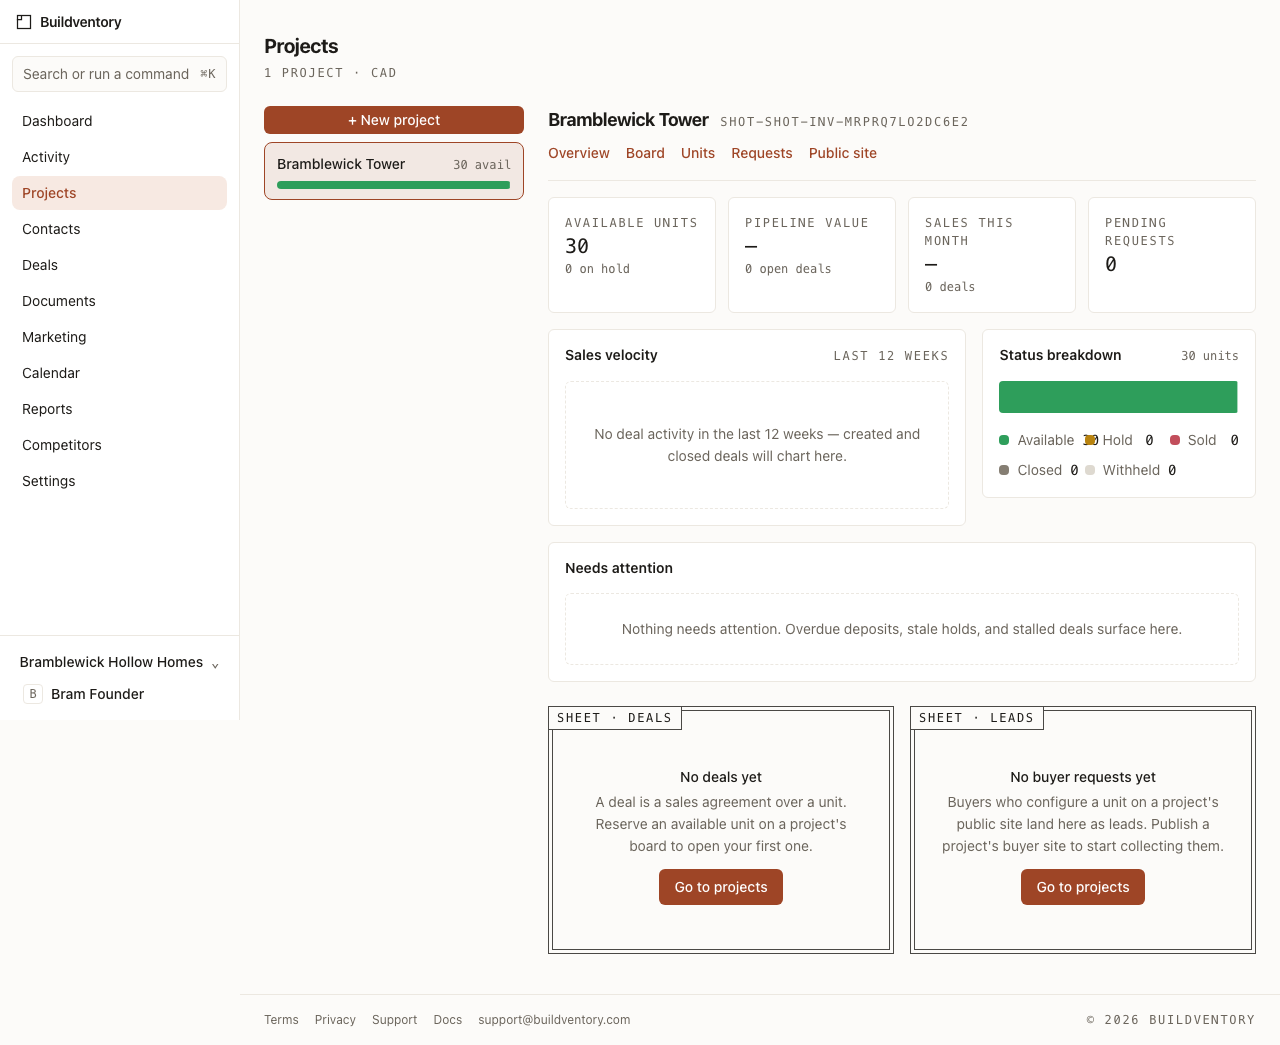Screen dimensions: 1280x1045
Task: Click the Bramblewick Tower green progress bar
Action: [x=394, y=185]
